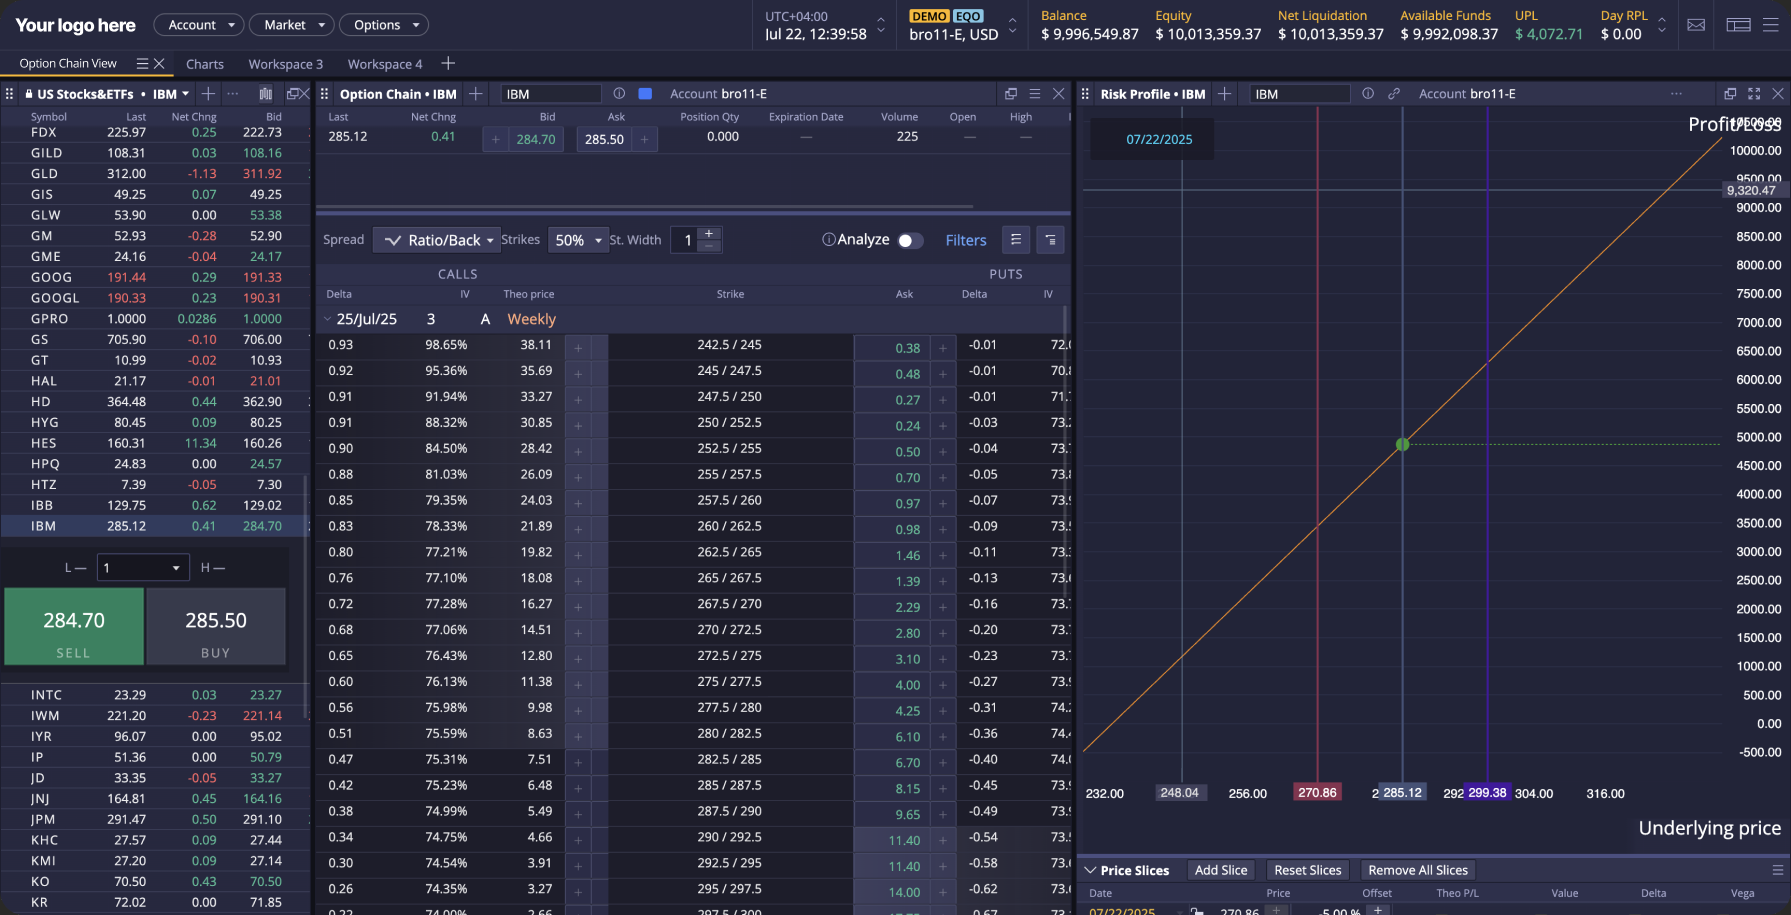Image resolution: width=1791 pixels, height=915 pixels.
Task: Select the Option Chain • IBM panel tab
Action: pyautogui.click(x=398, y=94)
